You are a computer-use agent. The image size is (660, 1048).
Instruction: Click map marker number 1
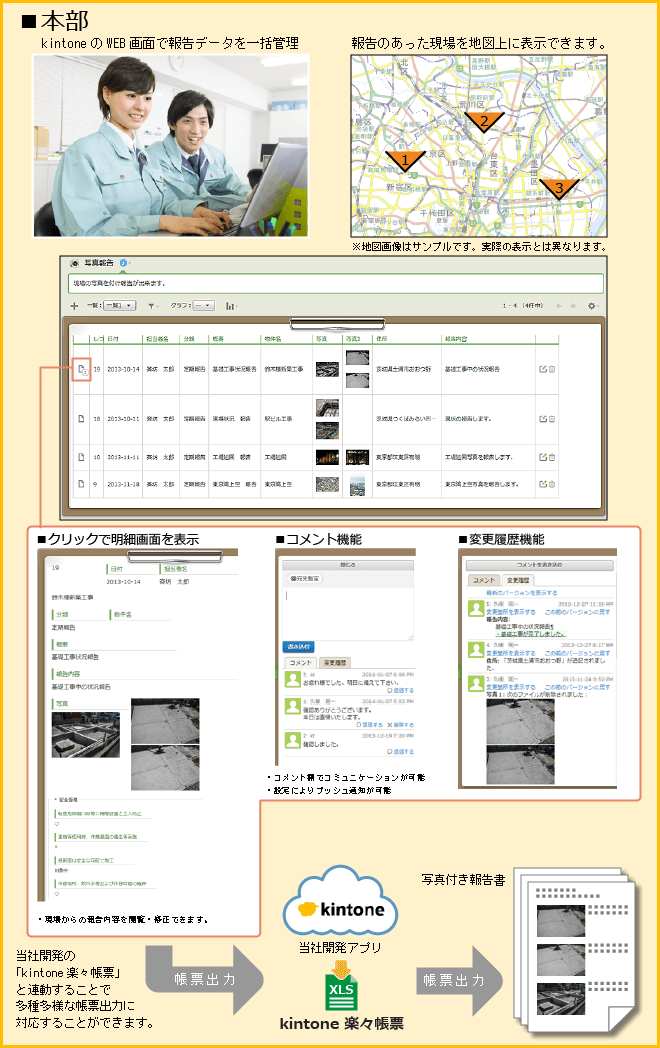coord(405,160)
